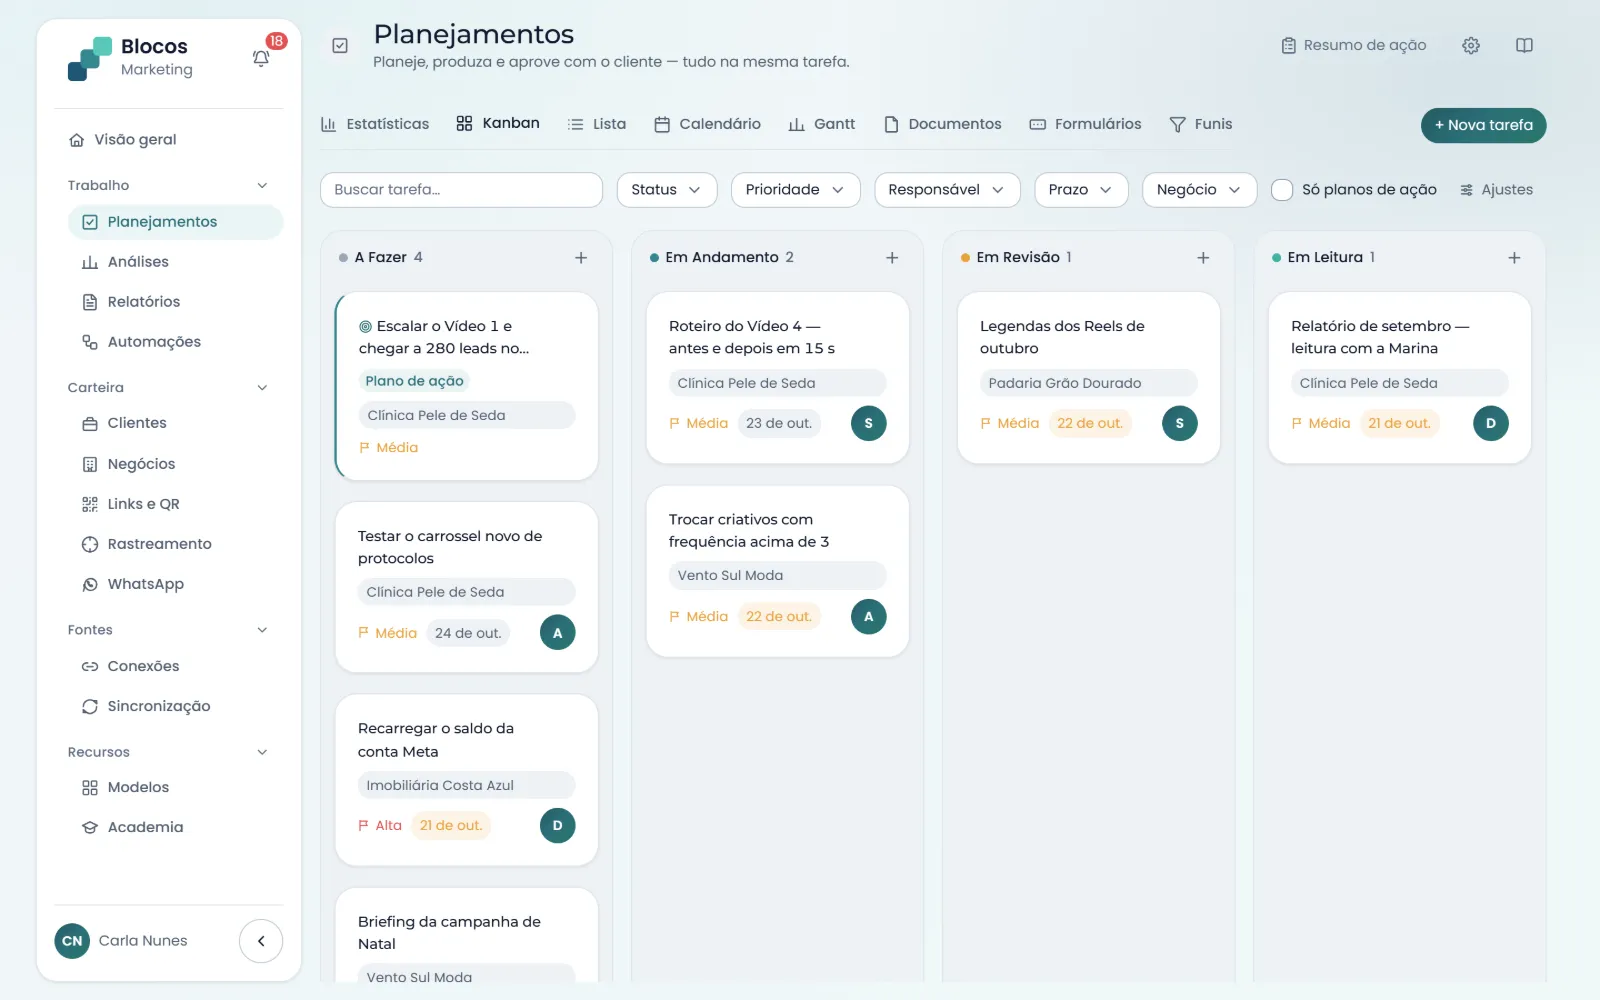This screenshot has height=1000, width=1600.
Task: Open the Briefing da campanha de Natal card
Action: [466, 935]
